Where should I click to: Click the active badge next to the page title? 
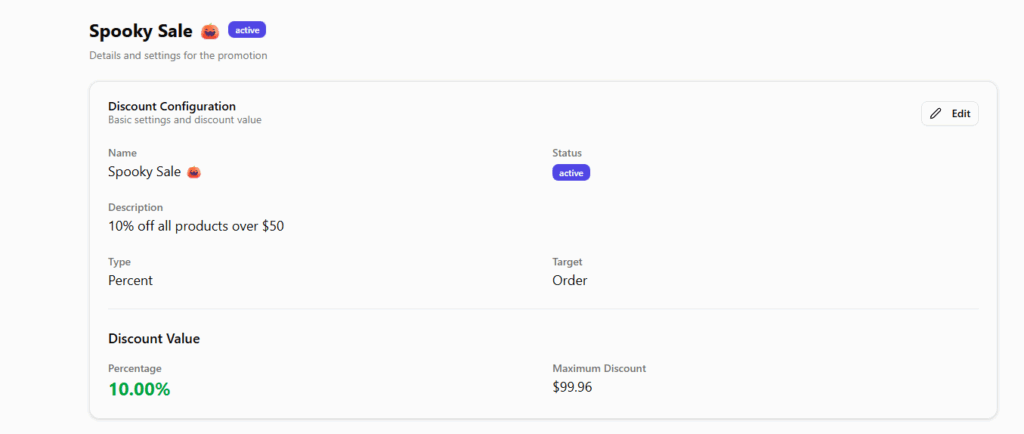[247, 30]
